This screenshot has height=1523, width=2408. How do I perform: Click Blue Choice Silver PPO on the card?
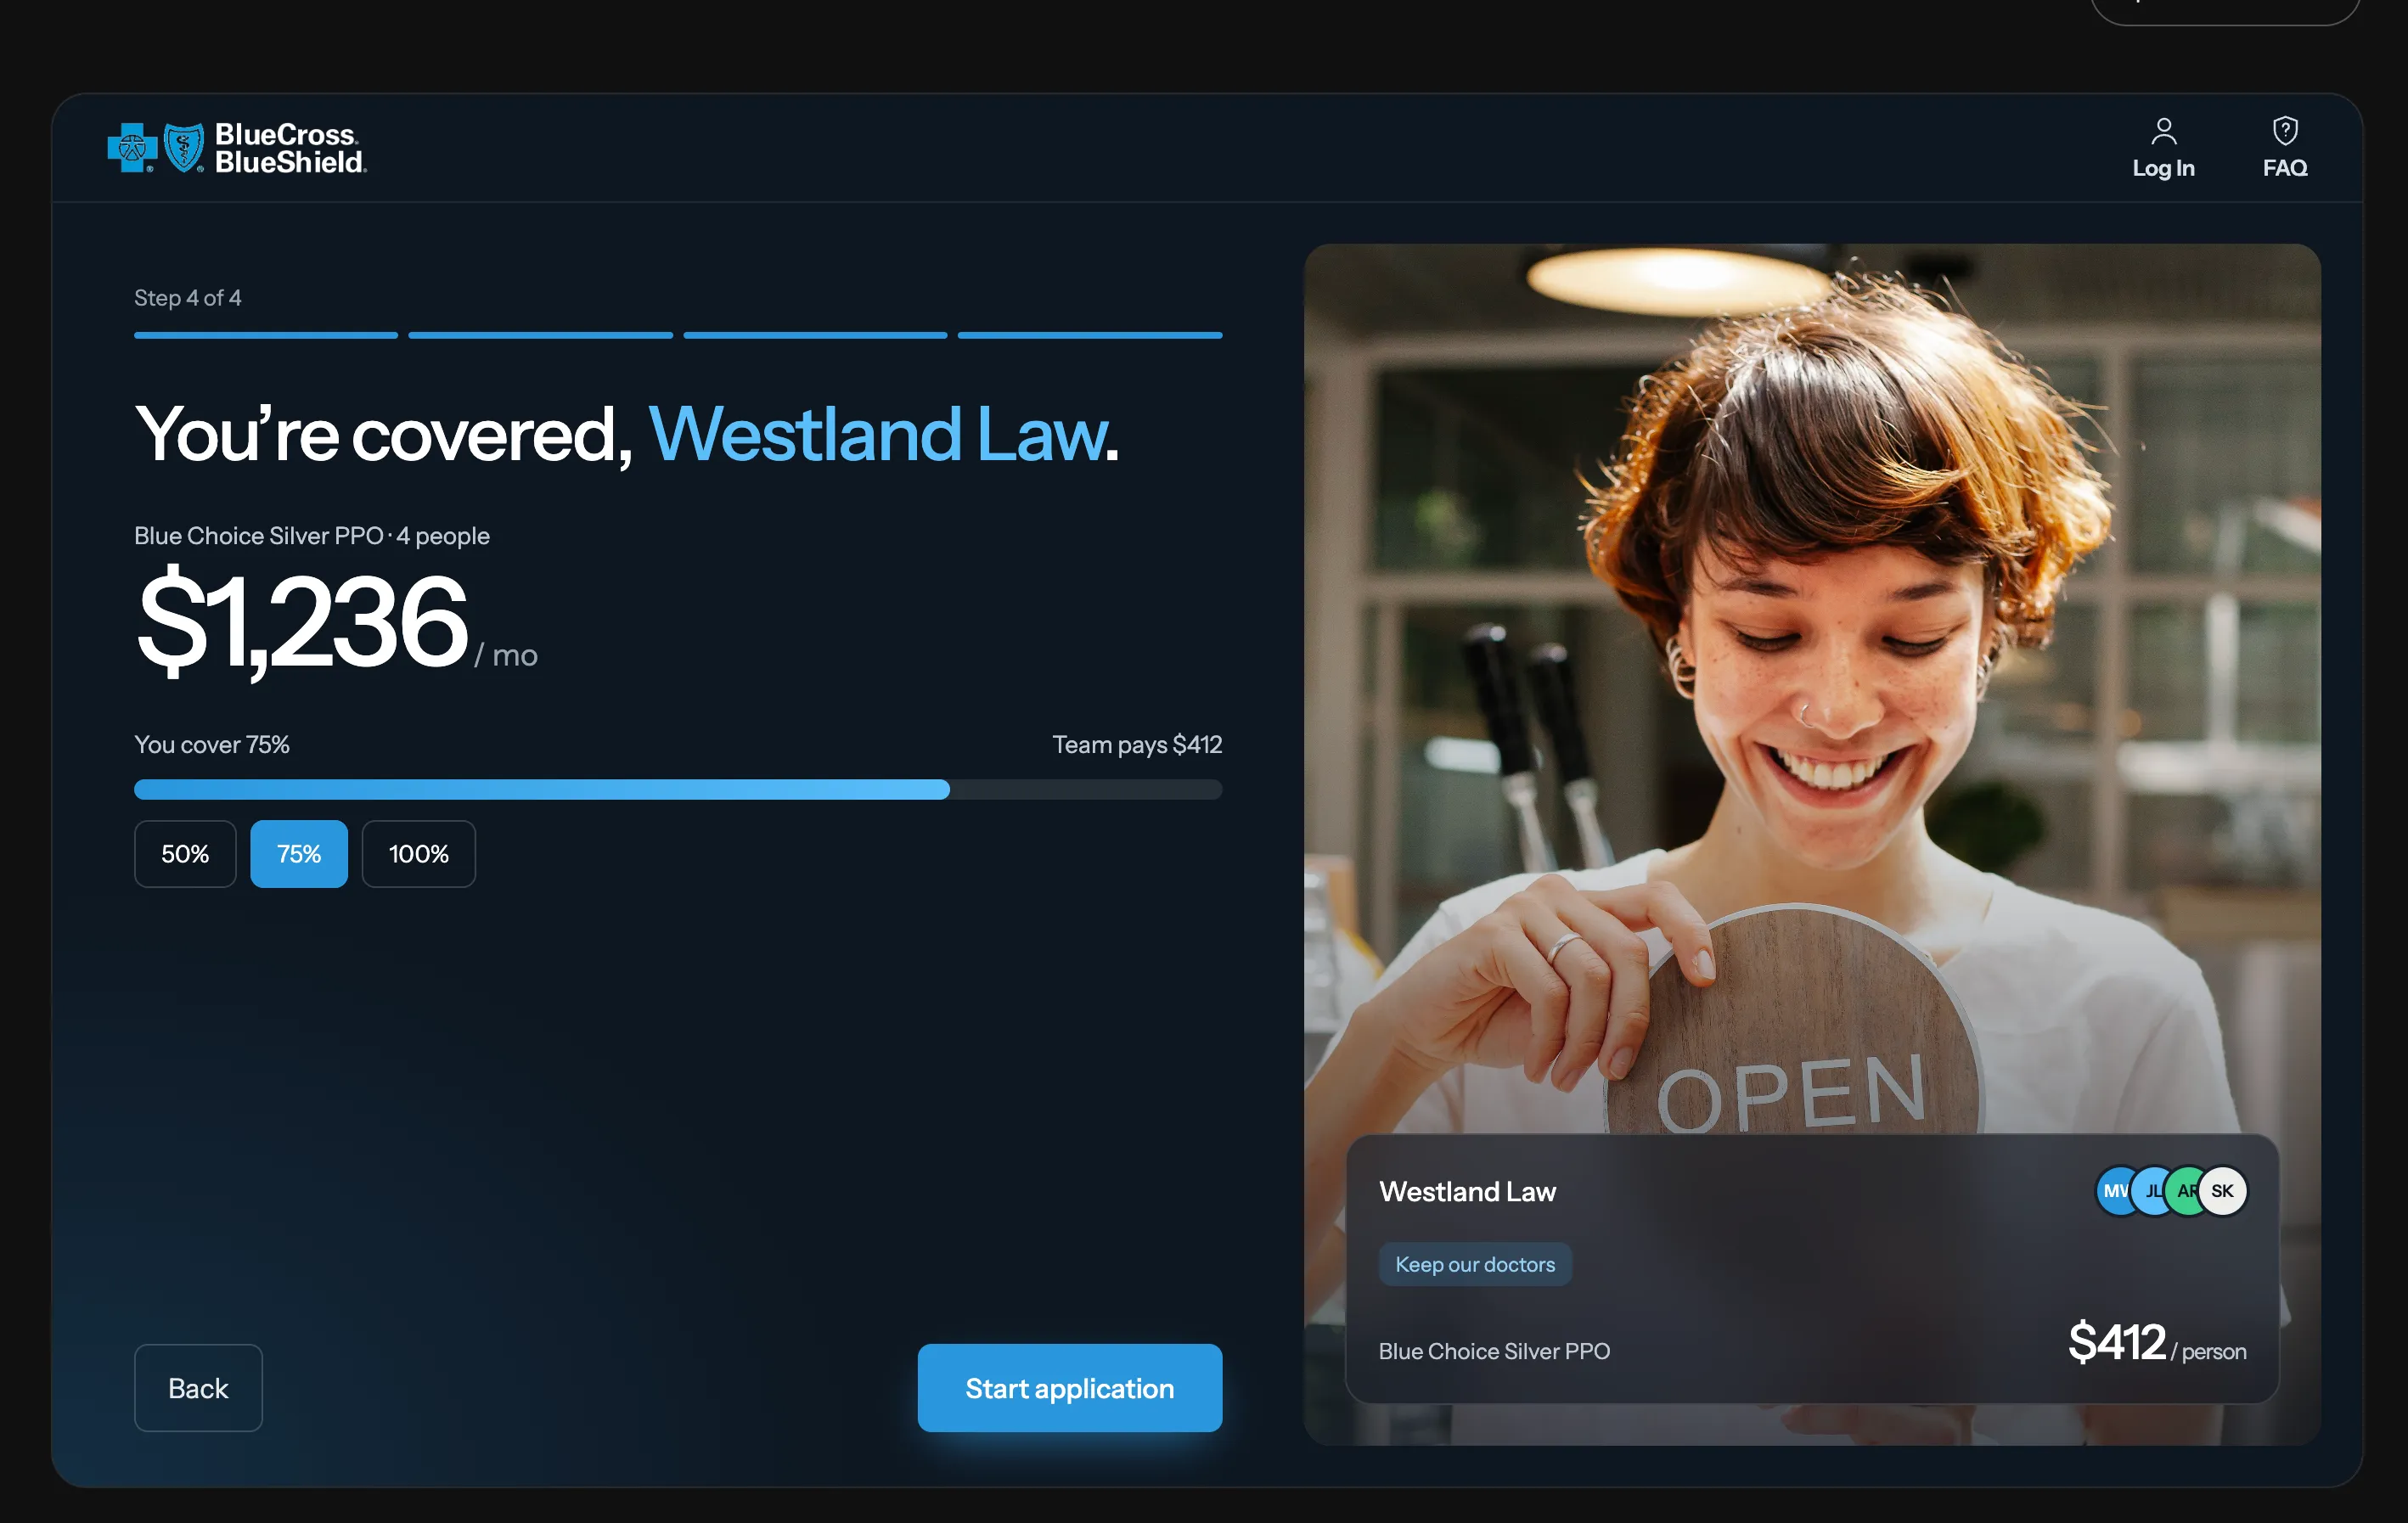(x=1494, y=1351)
